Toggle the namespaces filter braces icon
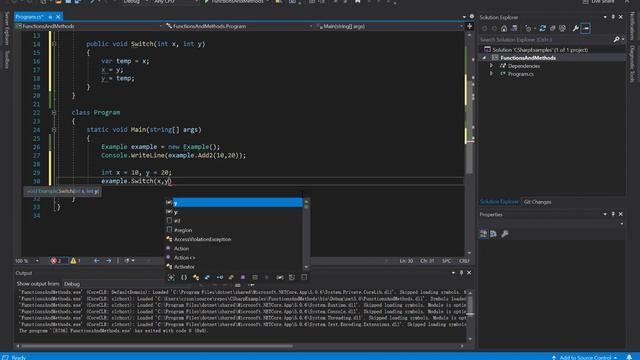 point(184,278)
